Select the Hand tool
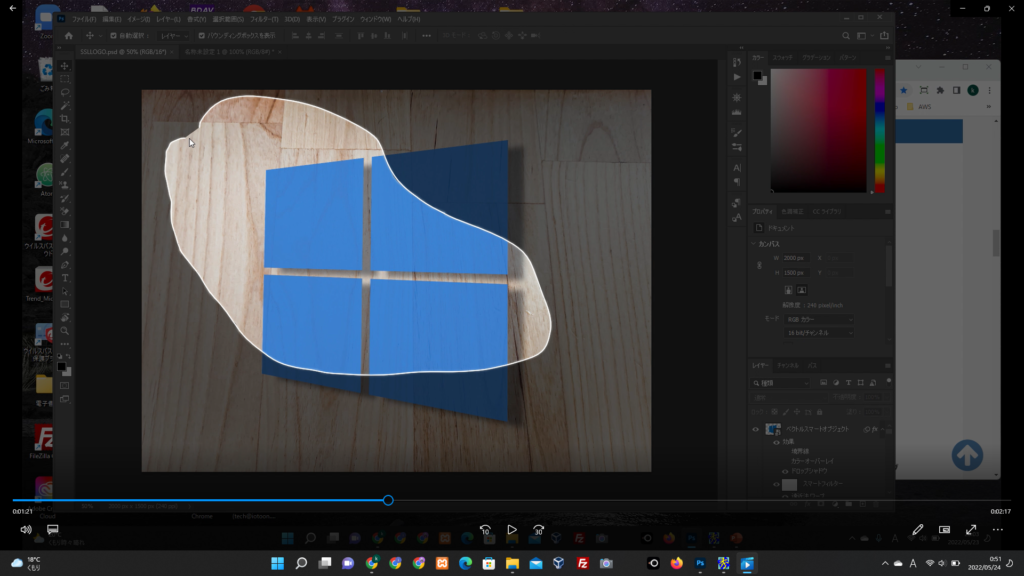This screenshot has height=576, width=1024. (x=65, y=317)
